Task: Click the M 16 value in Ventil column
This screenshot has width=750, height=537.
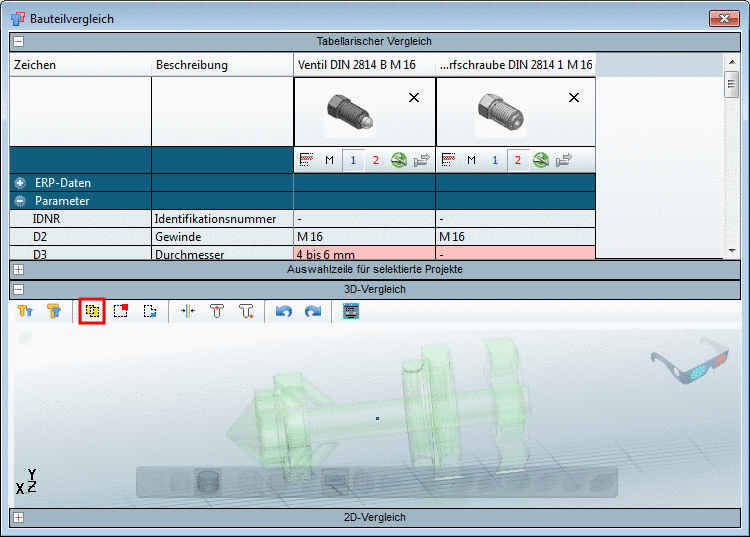Action: tap(364, 237)
